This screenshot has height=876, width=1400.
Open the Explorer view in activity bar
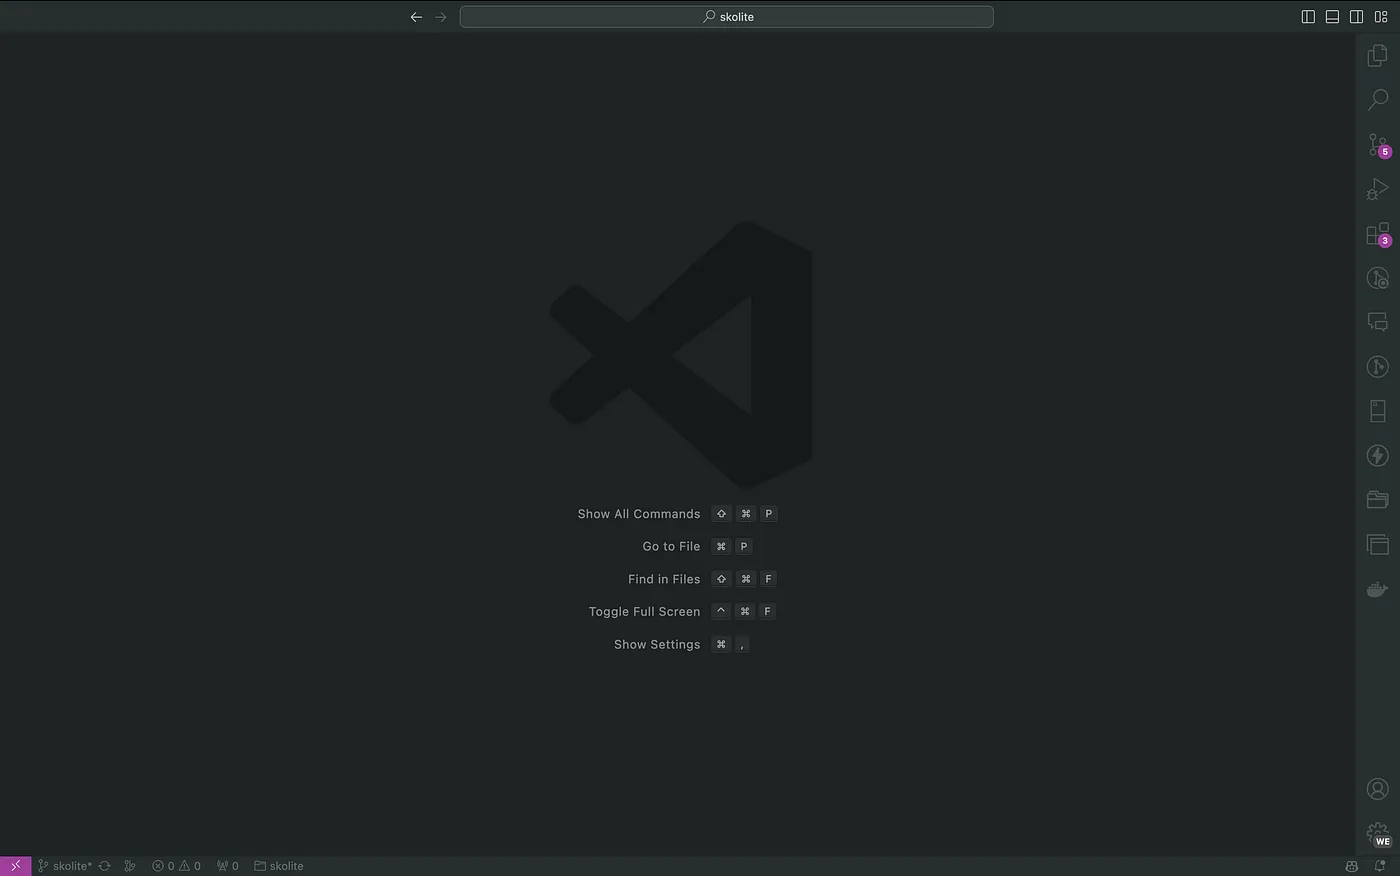[1377, 56]
